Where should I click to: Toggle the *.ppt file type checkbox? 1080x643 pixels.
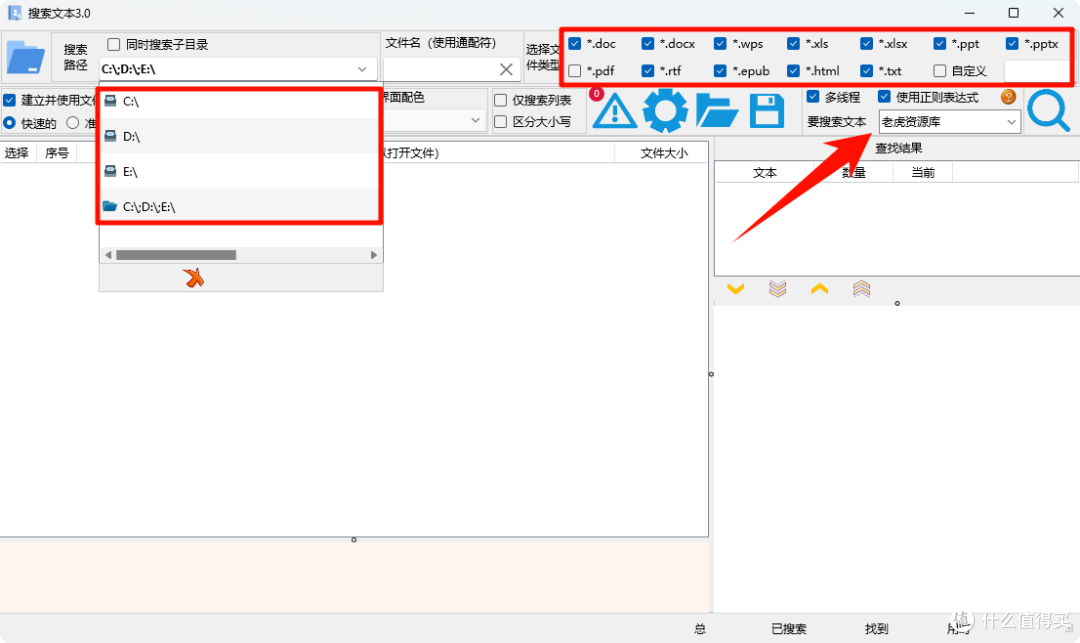pos(939,43)
